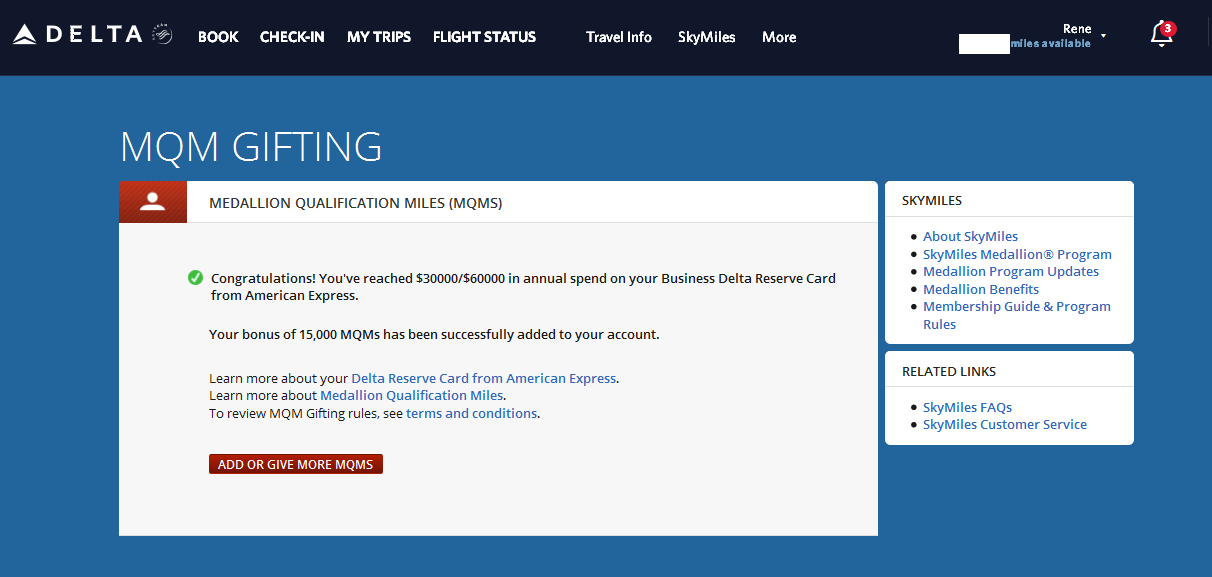Viewport: 1212px width, 577px height.
Task: Click the person icon on the red MQM panel
Action: pos(153,201)
